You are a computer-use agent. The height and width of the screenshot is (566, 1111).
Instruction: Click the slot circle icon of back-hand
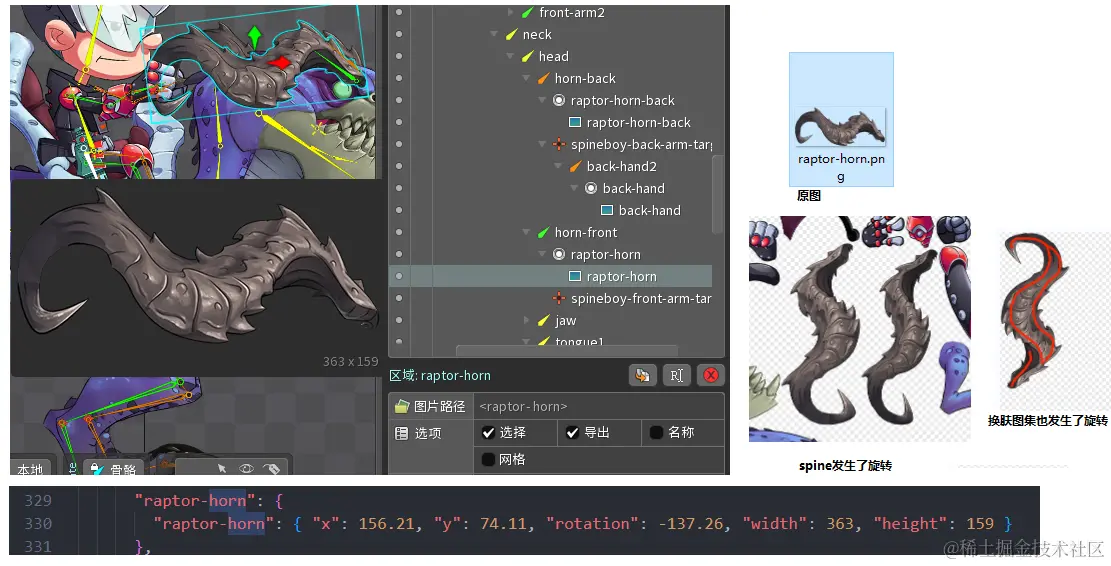(591, 188)
